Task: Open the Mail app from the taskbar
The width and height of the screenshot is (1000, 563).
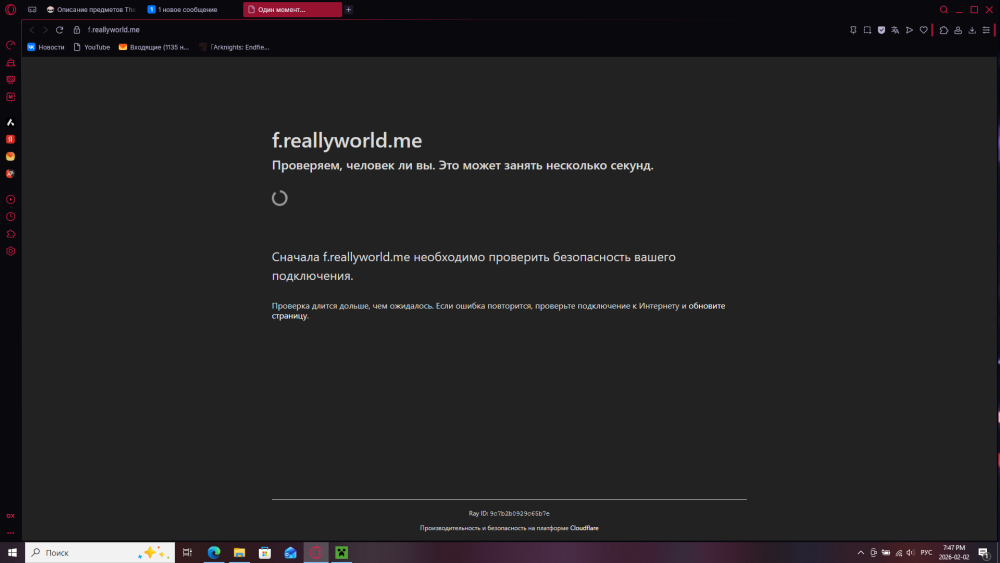Action: [x=290, y=553]
